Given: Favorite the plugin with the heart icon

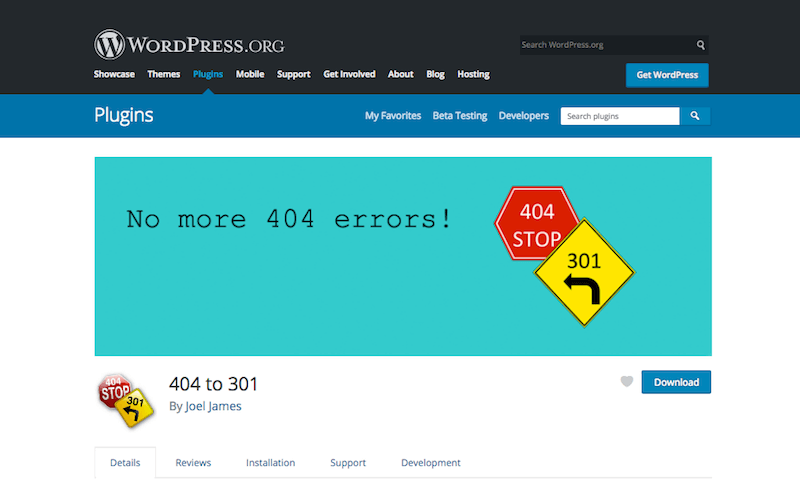Looking at the screenshot, I should pos(627,381).
